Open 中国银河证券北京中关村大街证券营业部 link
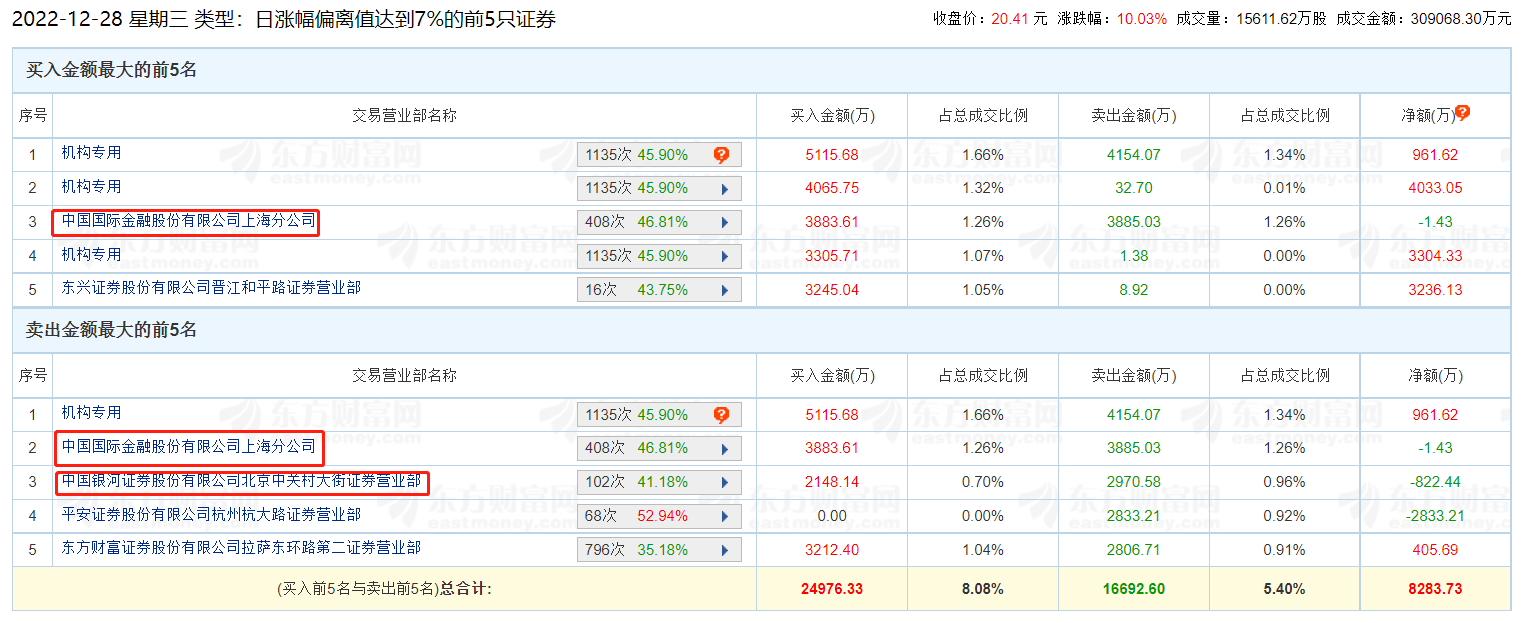Screen dimensions: 1524x623 [241, 481]
